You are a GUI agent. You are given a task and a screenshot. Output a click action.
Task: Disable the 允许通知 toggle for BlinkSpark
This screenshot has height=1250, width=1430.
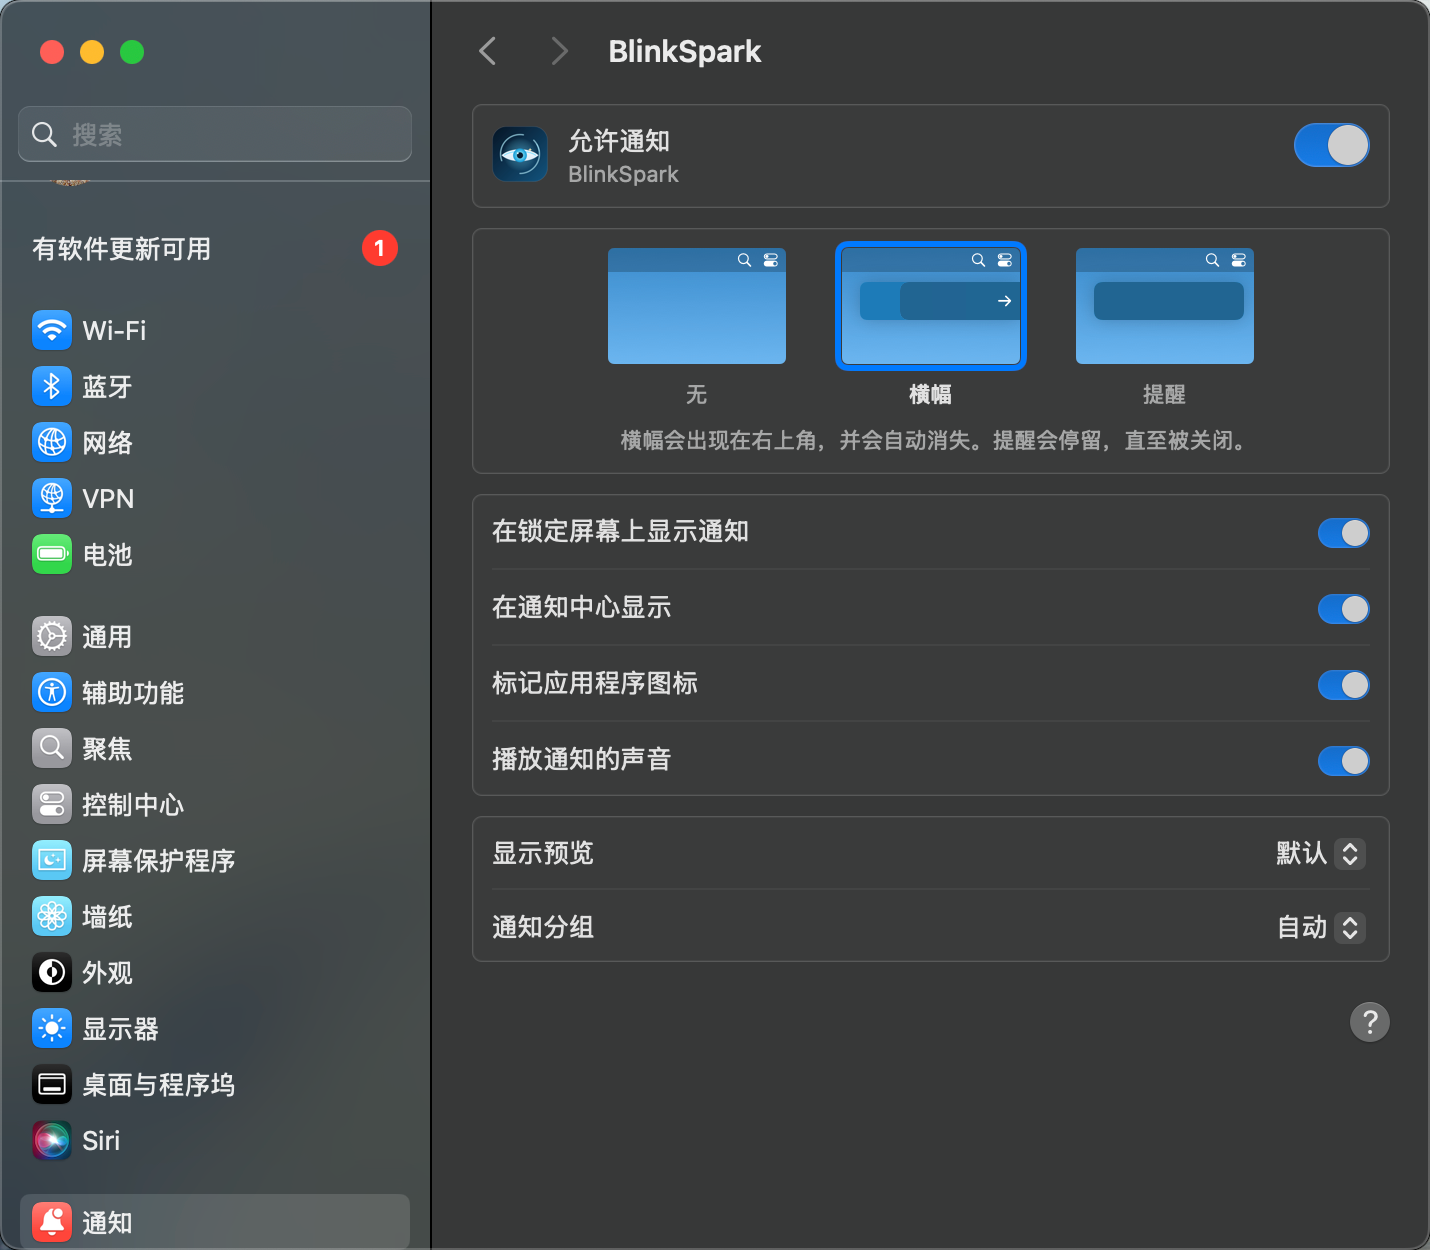[1331, 146]
